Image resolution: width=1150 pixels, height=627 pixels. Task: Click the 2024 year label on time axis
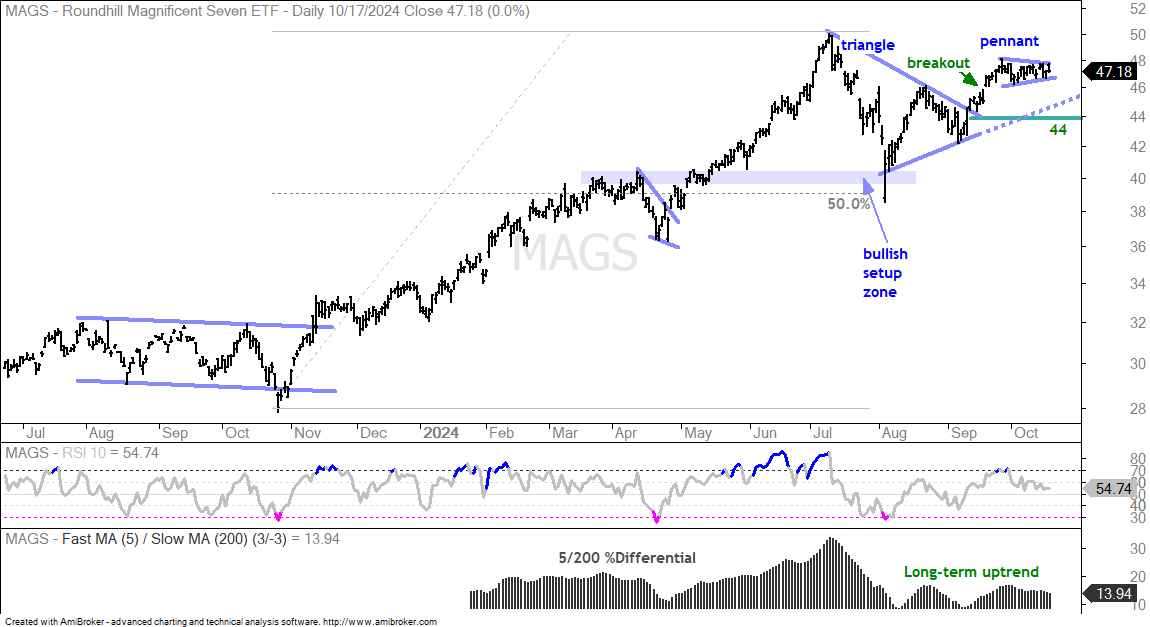pyautogui.click(x=441, y=433)
